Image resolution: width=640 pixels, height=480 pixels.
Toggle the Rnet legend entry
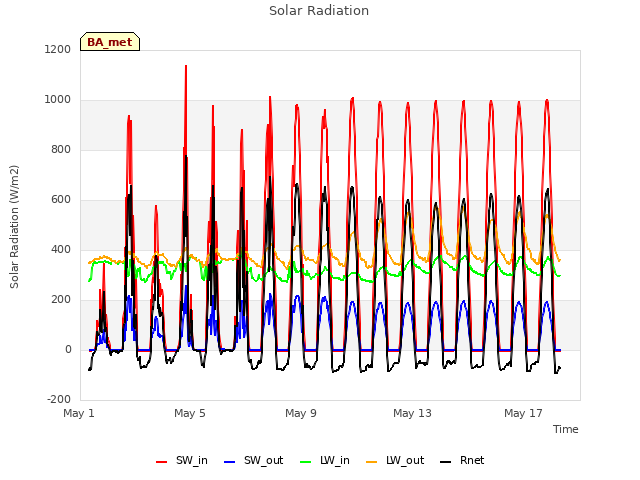462,461
